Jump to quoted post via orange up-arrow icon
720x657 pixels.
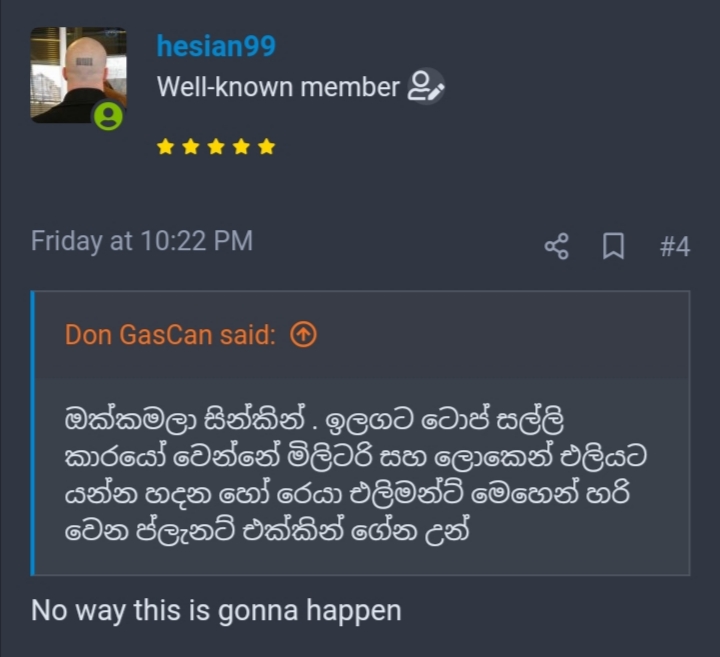[303, 334]
